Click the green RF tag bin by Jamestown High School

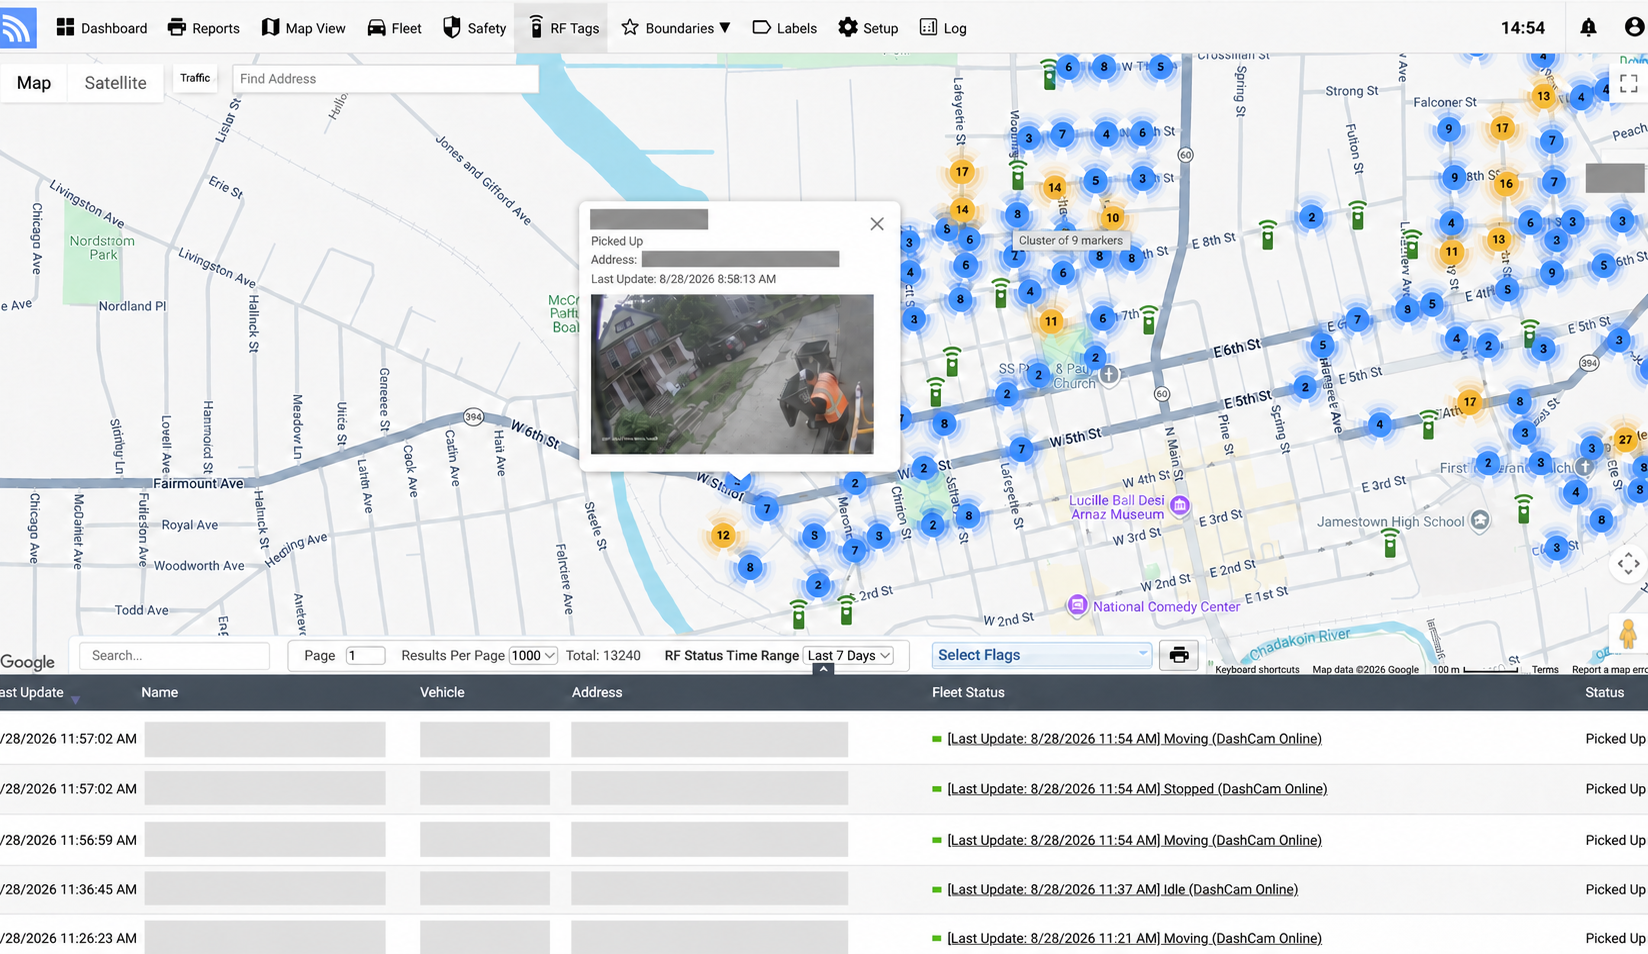coord(1390,542)
